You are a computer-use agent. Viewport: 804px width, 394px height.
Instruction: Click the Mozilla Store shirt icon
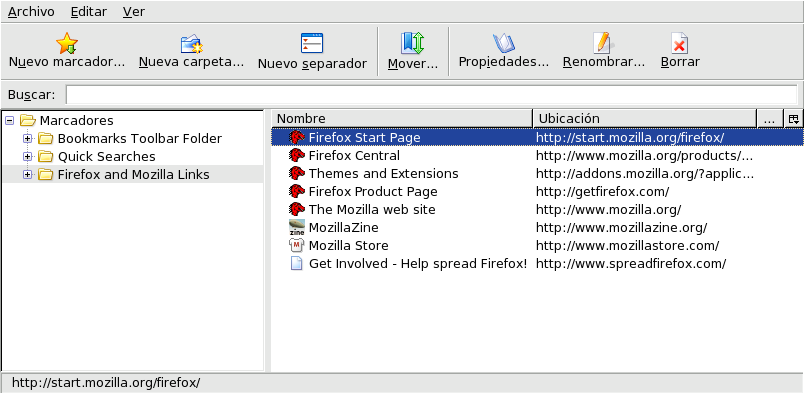(x=297, y=245)
